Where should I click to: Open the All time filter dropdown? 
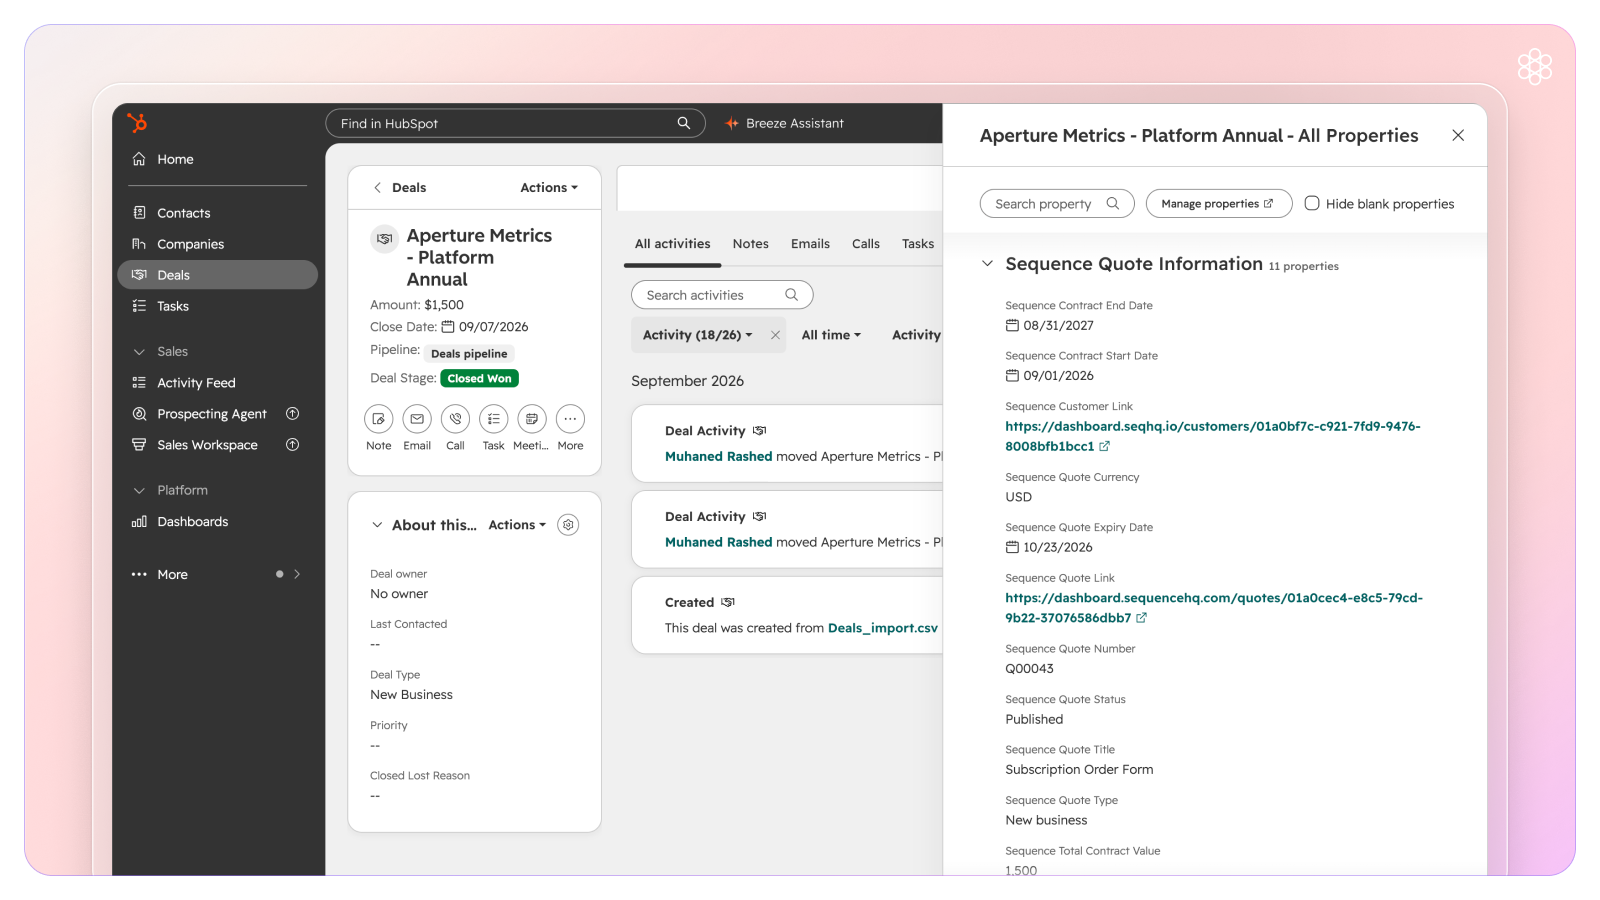point(831,335)
